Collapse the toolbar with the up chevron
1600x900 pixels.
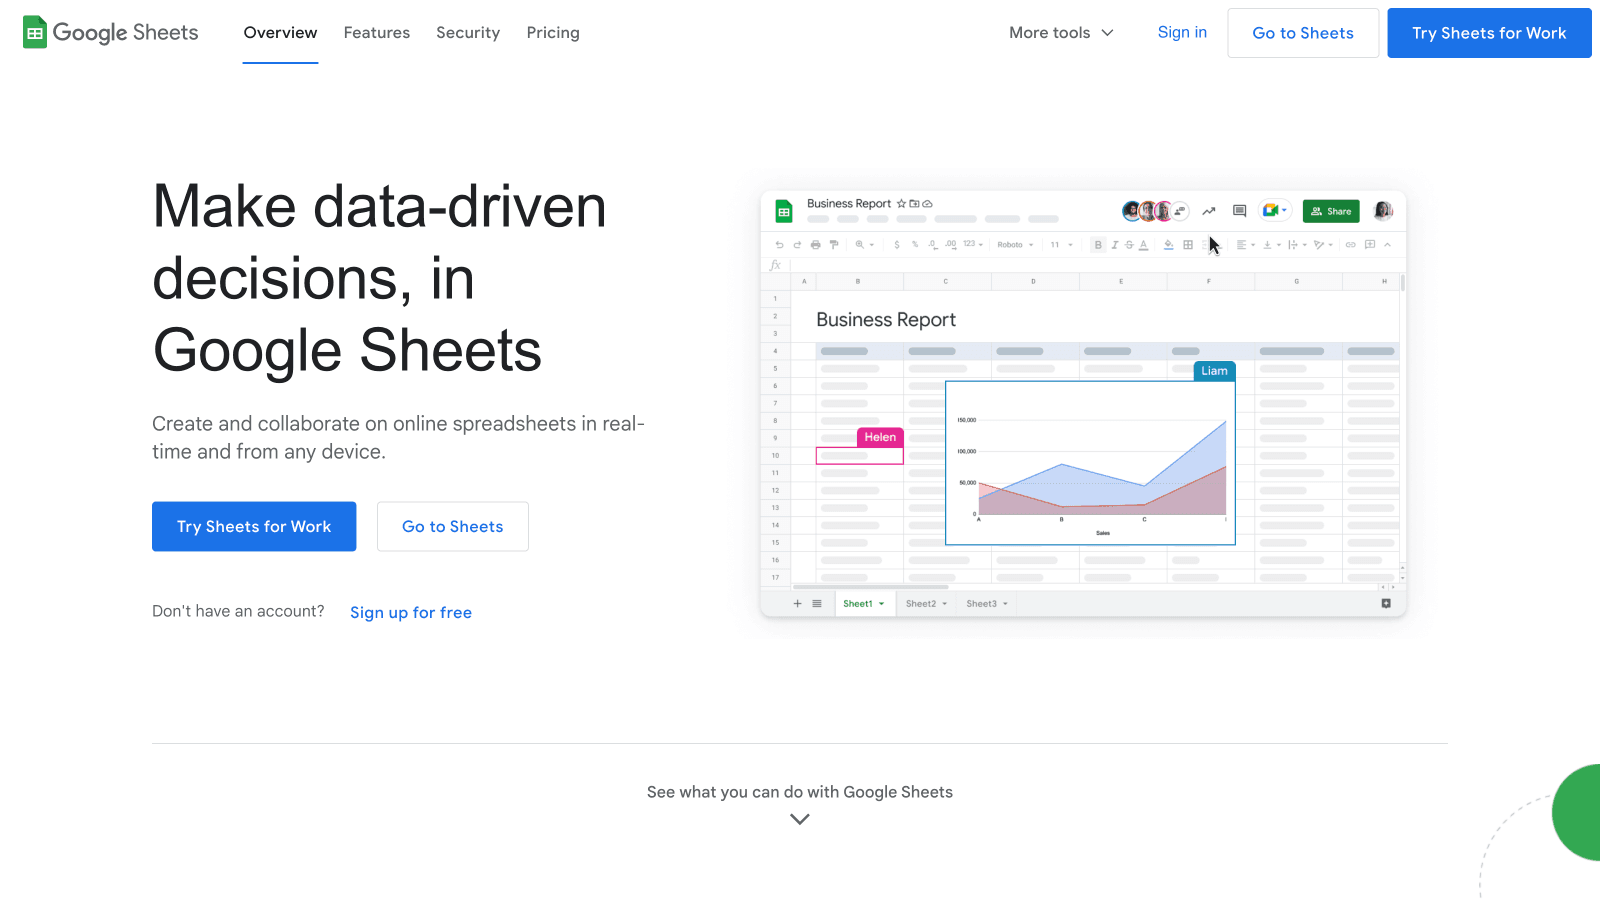pyautogui.click(x=1387, y=244)
